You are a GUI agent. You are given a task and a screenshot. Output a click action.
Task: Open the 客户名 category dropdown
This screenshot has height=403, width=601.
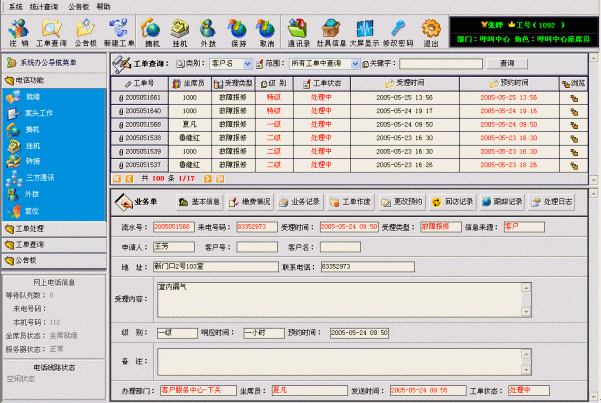coord(245,64)
